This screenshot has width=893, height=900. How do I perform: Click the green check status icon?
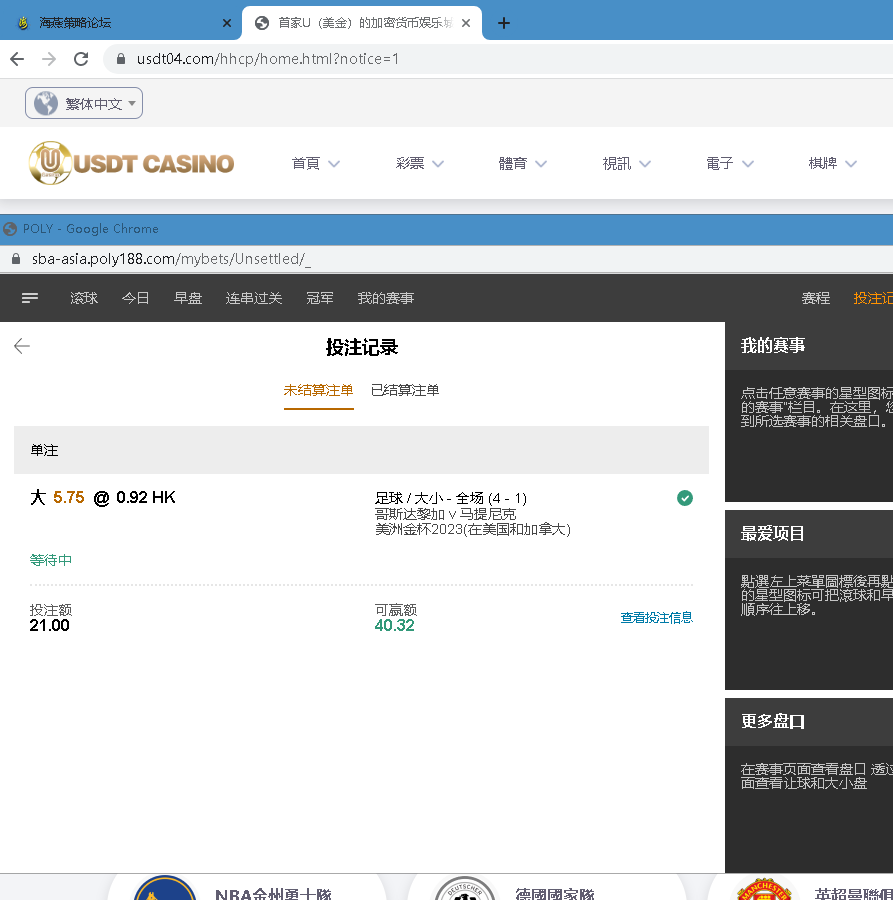(x=685, y=498)
